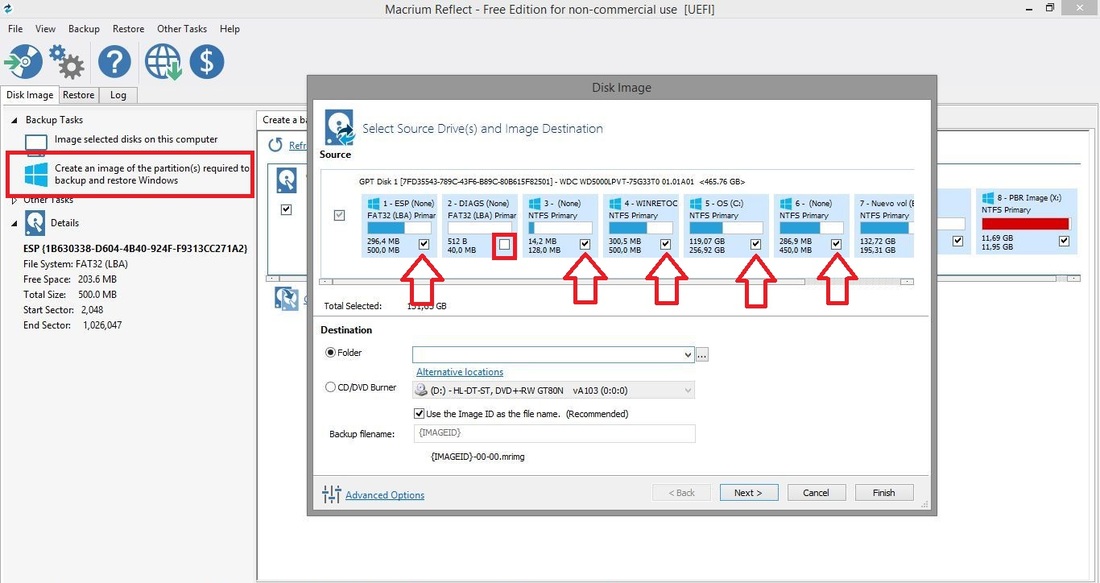This screenshot has height=583, width=1100.
Task: Click the monitor icon beside Image selected disks
Action: tap(36, 144)
